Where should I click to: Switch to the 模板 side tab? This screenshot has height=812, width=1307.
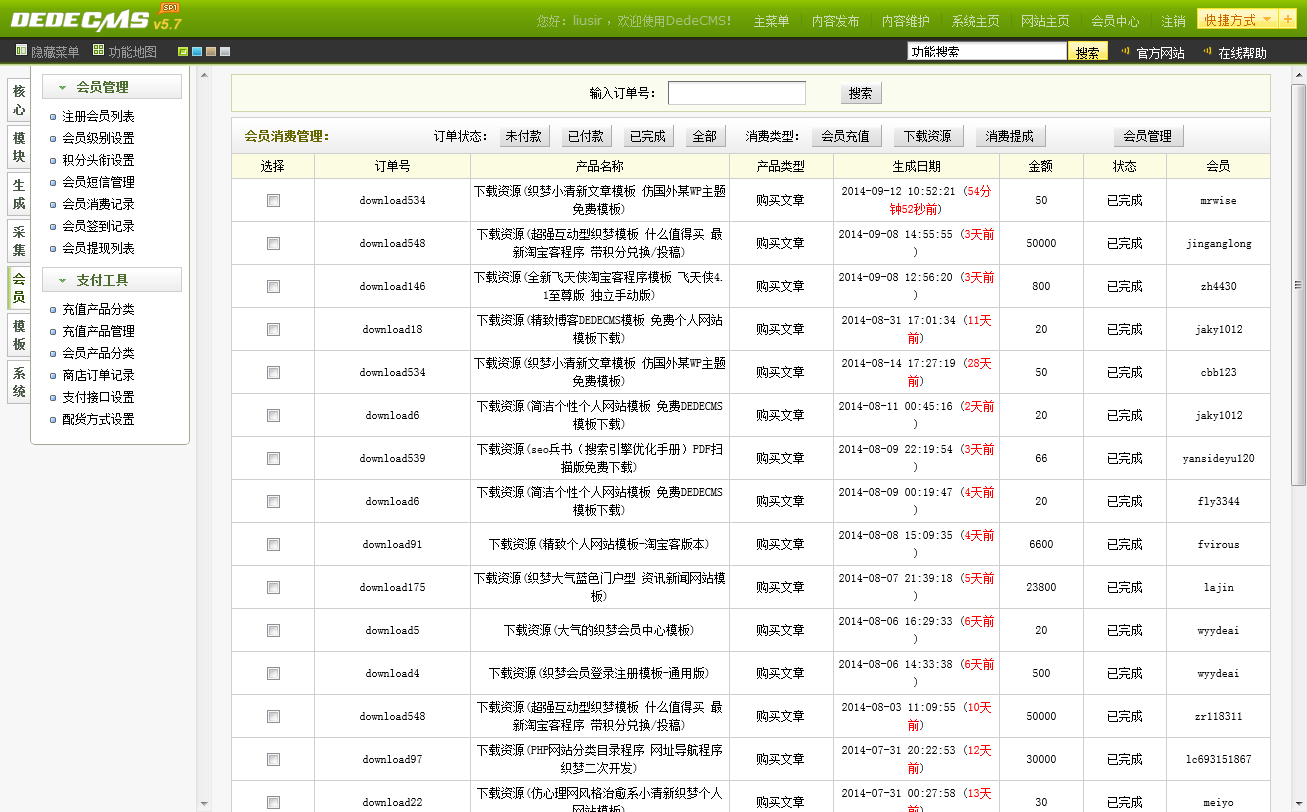pos(18,335)
